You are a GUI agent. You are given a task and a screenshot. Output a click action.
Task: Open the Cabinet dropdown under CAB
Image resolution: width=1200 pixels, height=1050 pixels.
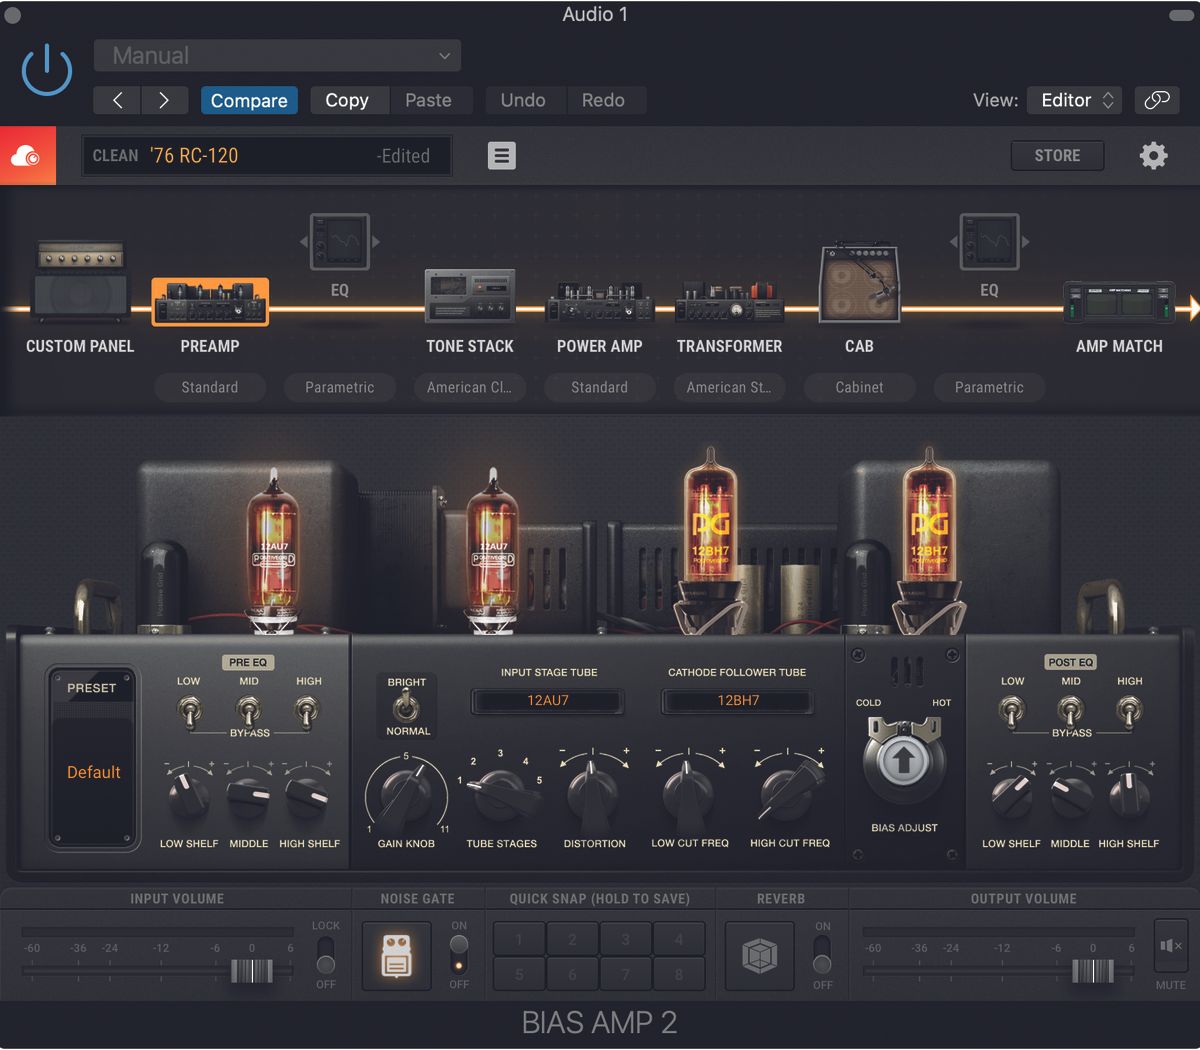click(x=859, y=387)
